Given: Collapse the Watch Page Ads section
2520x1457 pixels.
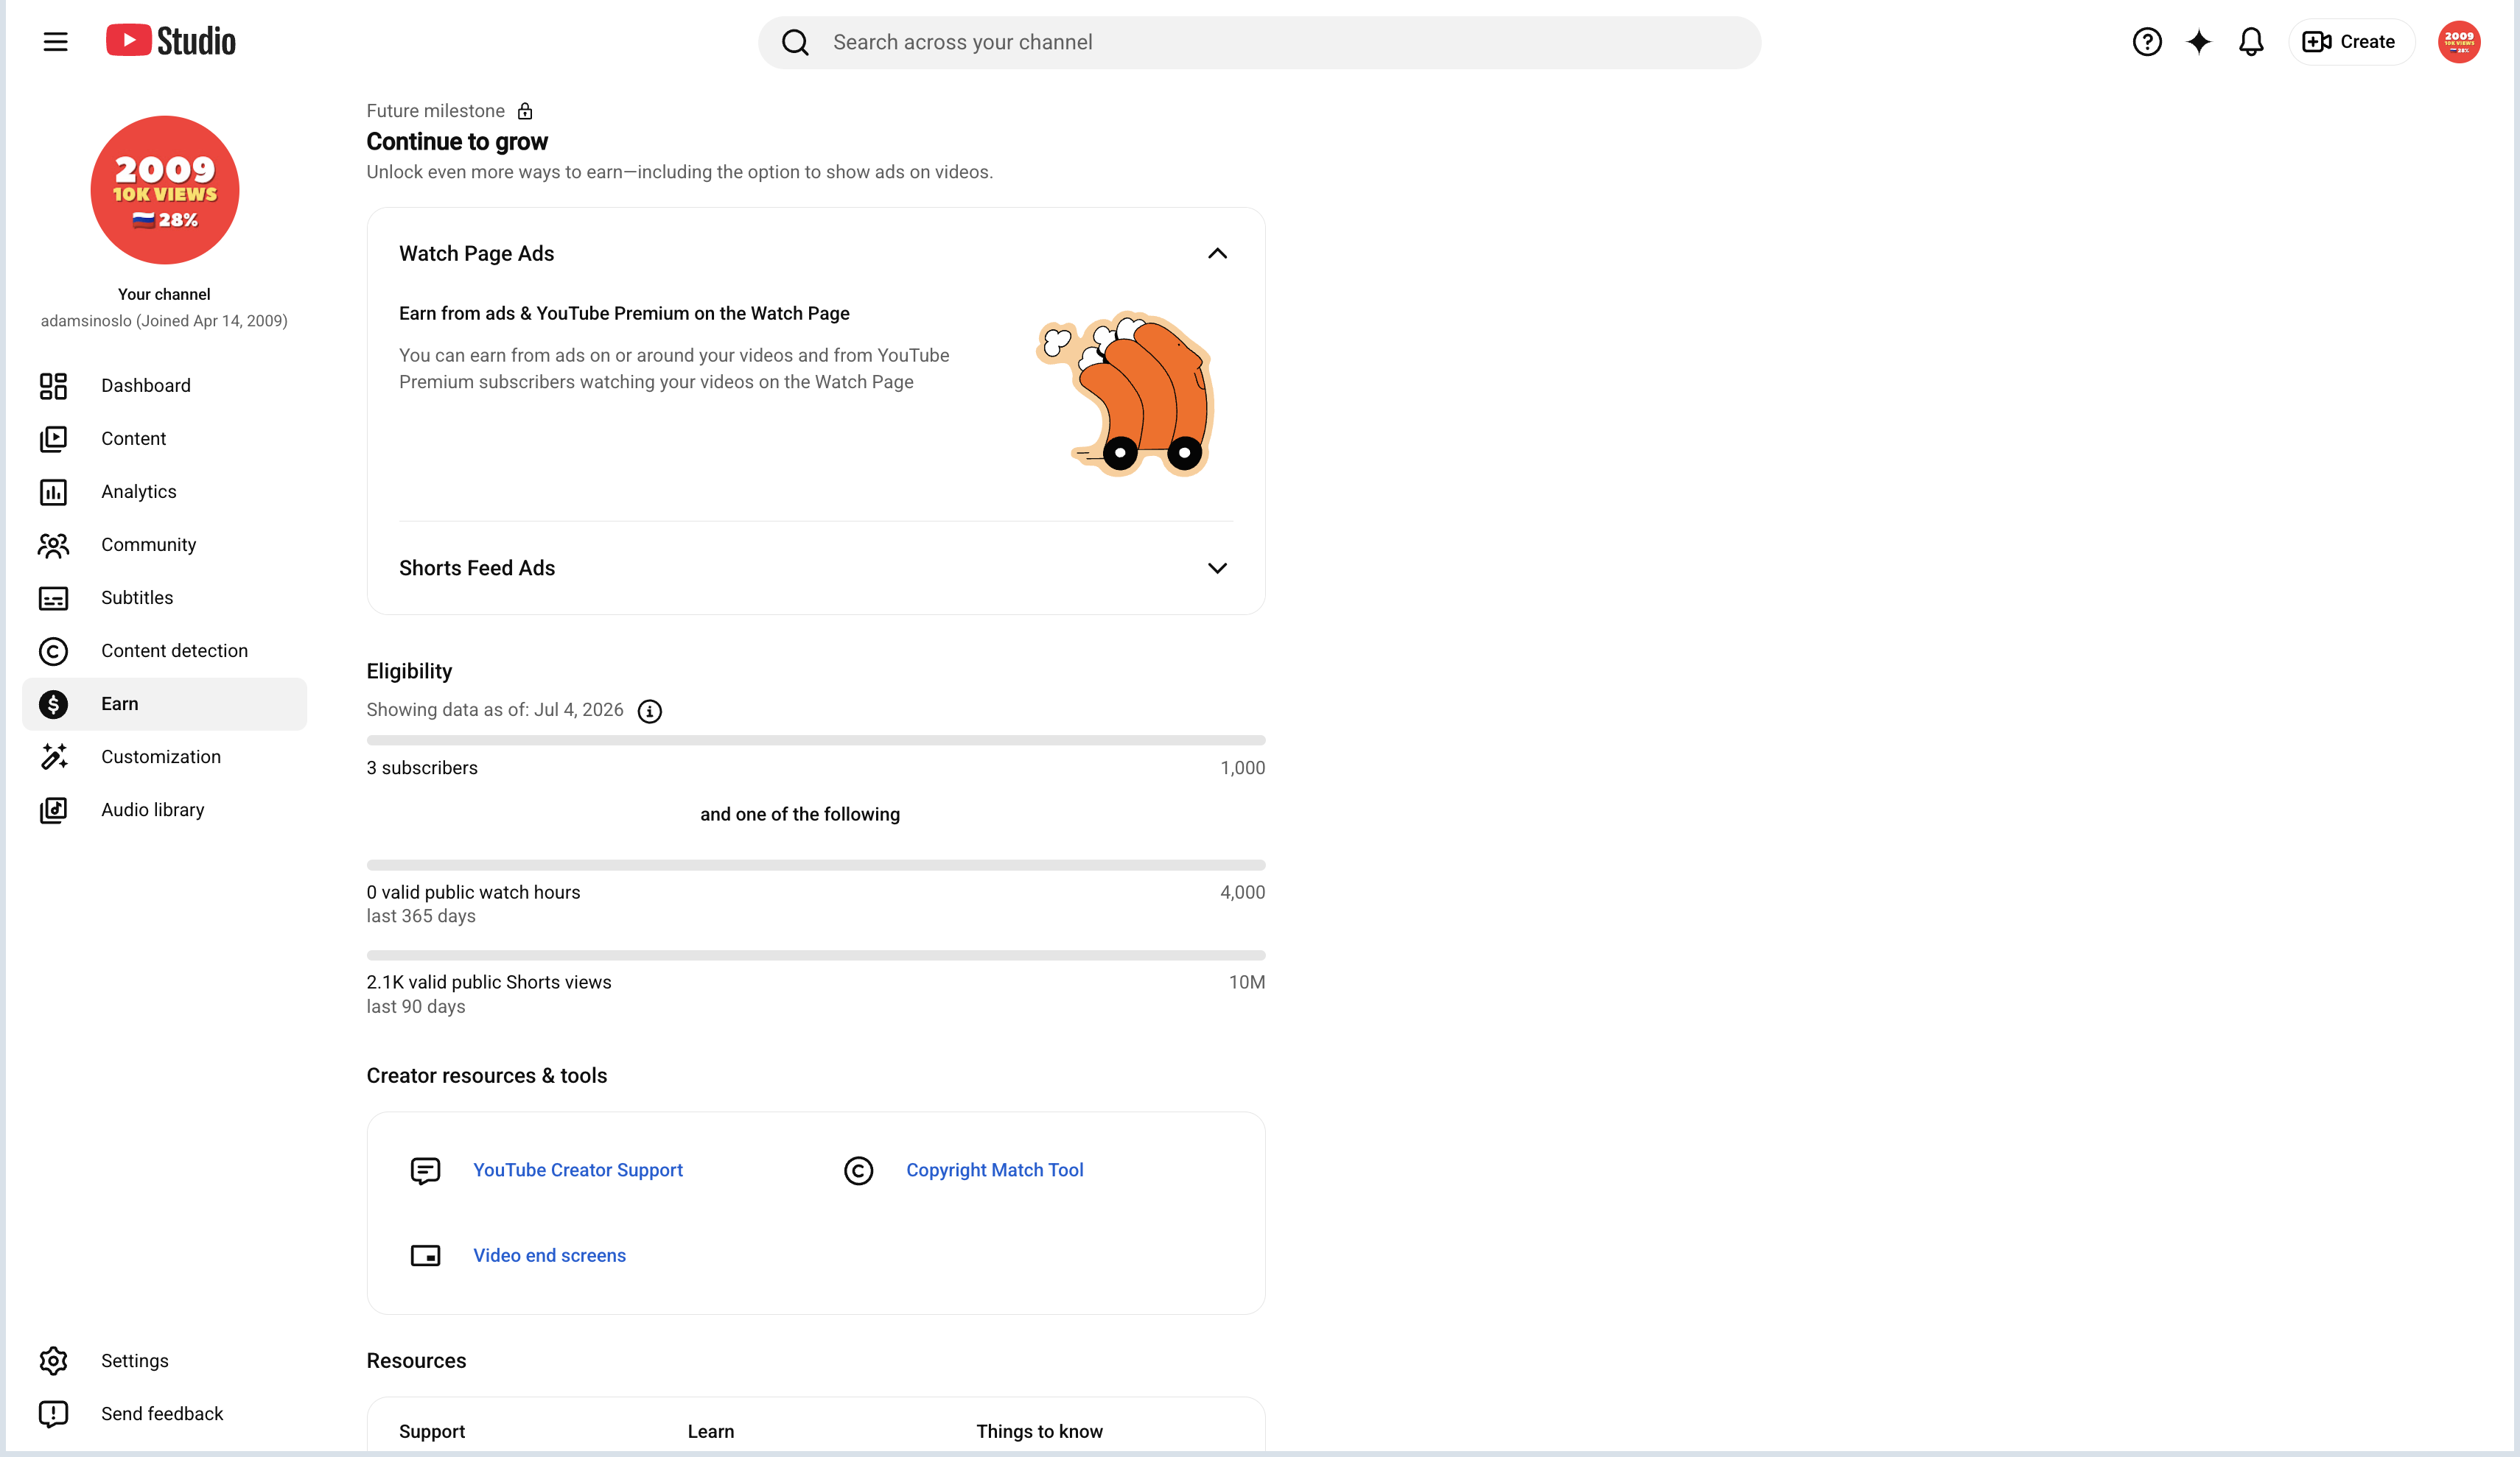Looking at the screenshot, I should point(1216,254).
